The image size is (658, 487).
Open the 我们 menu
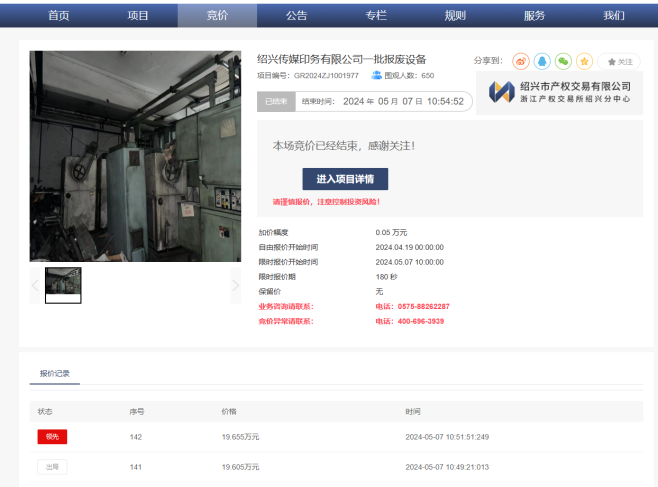614,16
